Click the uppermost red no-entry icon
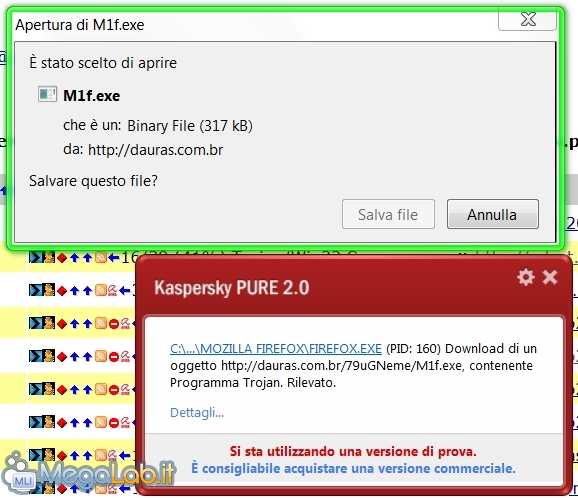This screenshot has height=498, width=578. coord(114,324)
